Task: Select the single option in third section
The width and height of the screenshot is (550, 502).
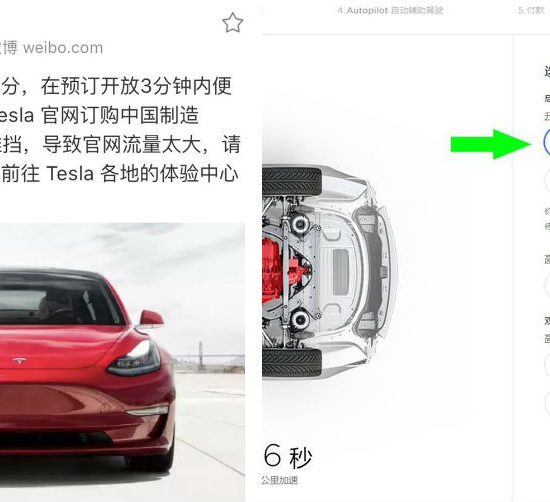Action: pyautogui.click(x=547, y=286)
